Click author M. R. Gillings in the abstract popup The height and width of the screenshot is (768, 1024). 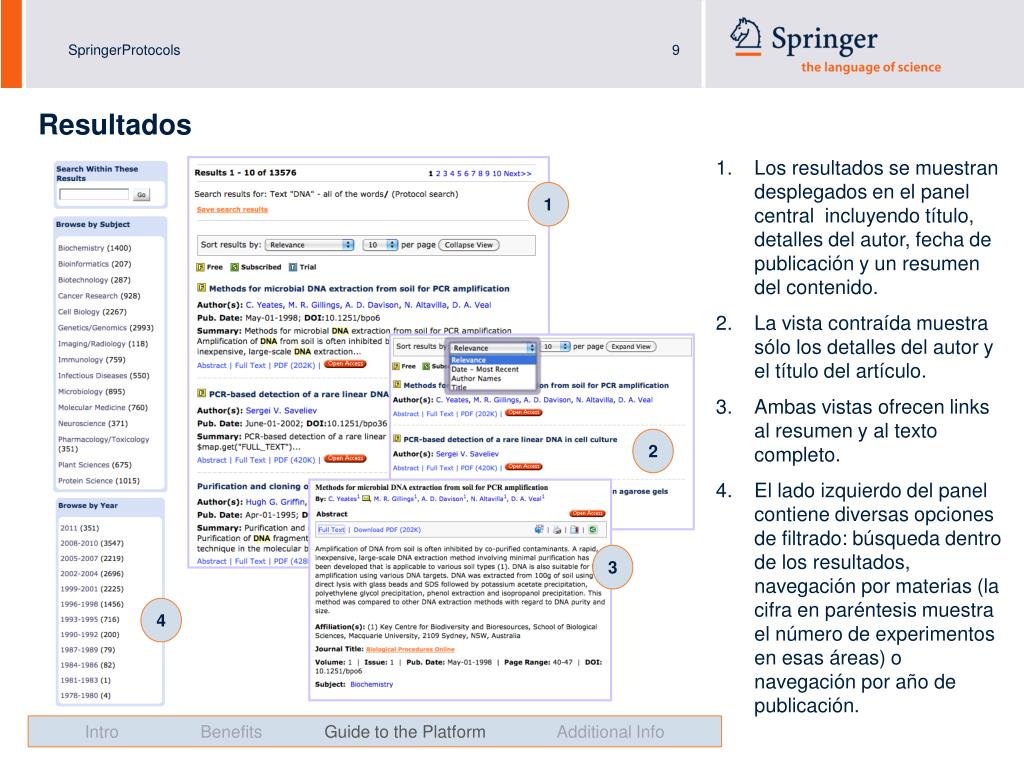coord(394,499)
